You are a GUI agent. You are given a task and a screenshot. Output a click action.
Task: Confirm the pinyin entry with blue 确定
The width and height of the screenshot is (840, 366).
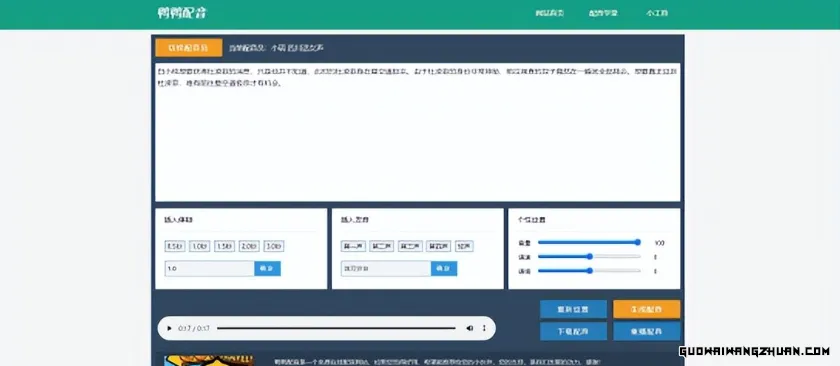pyautogui.click(x=444, y=268)
